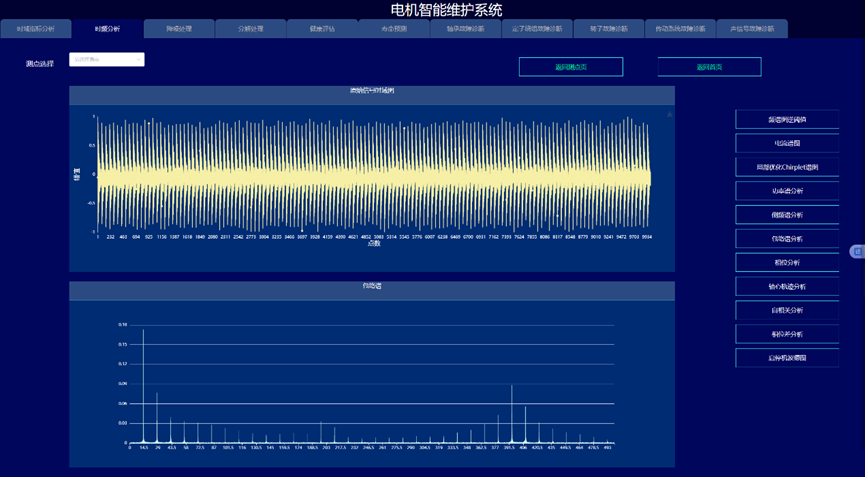
Task: Run the 功率谱分析 option
Action: (x=787, y=191)
